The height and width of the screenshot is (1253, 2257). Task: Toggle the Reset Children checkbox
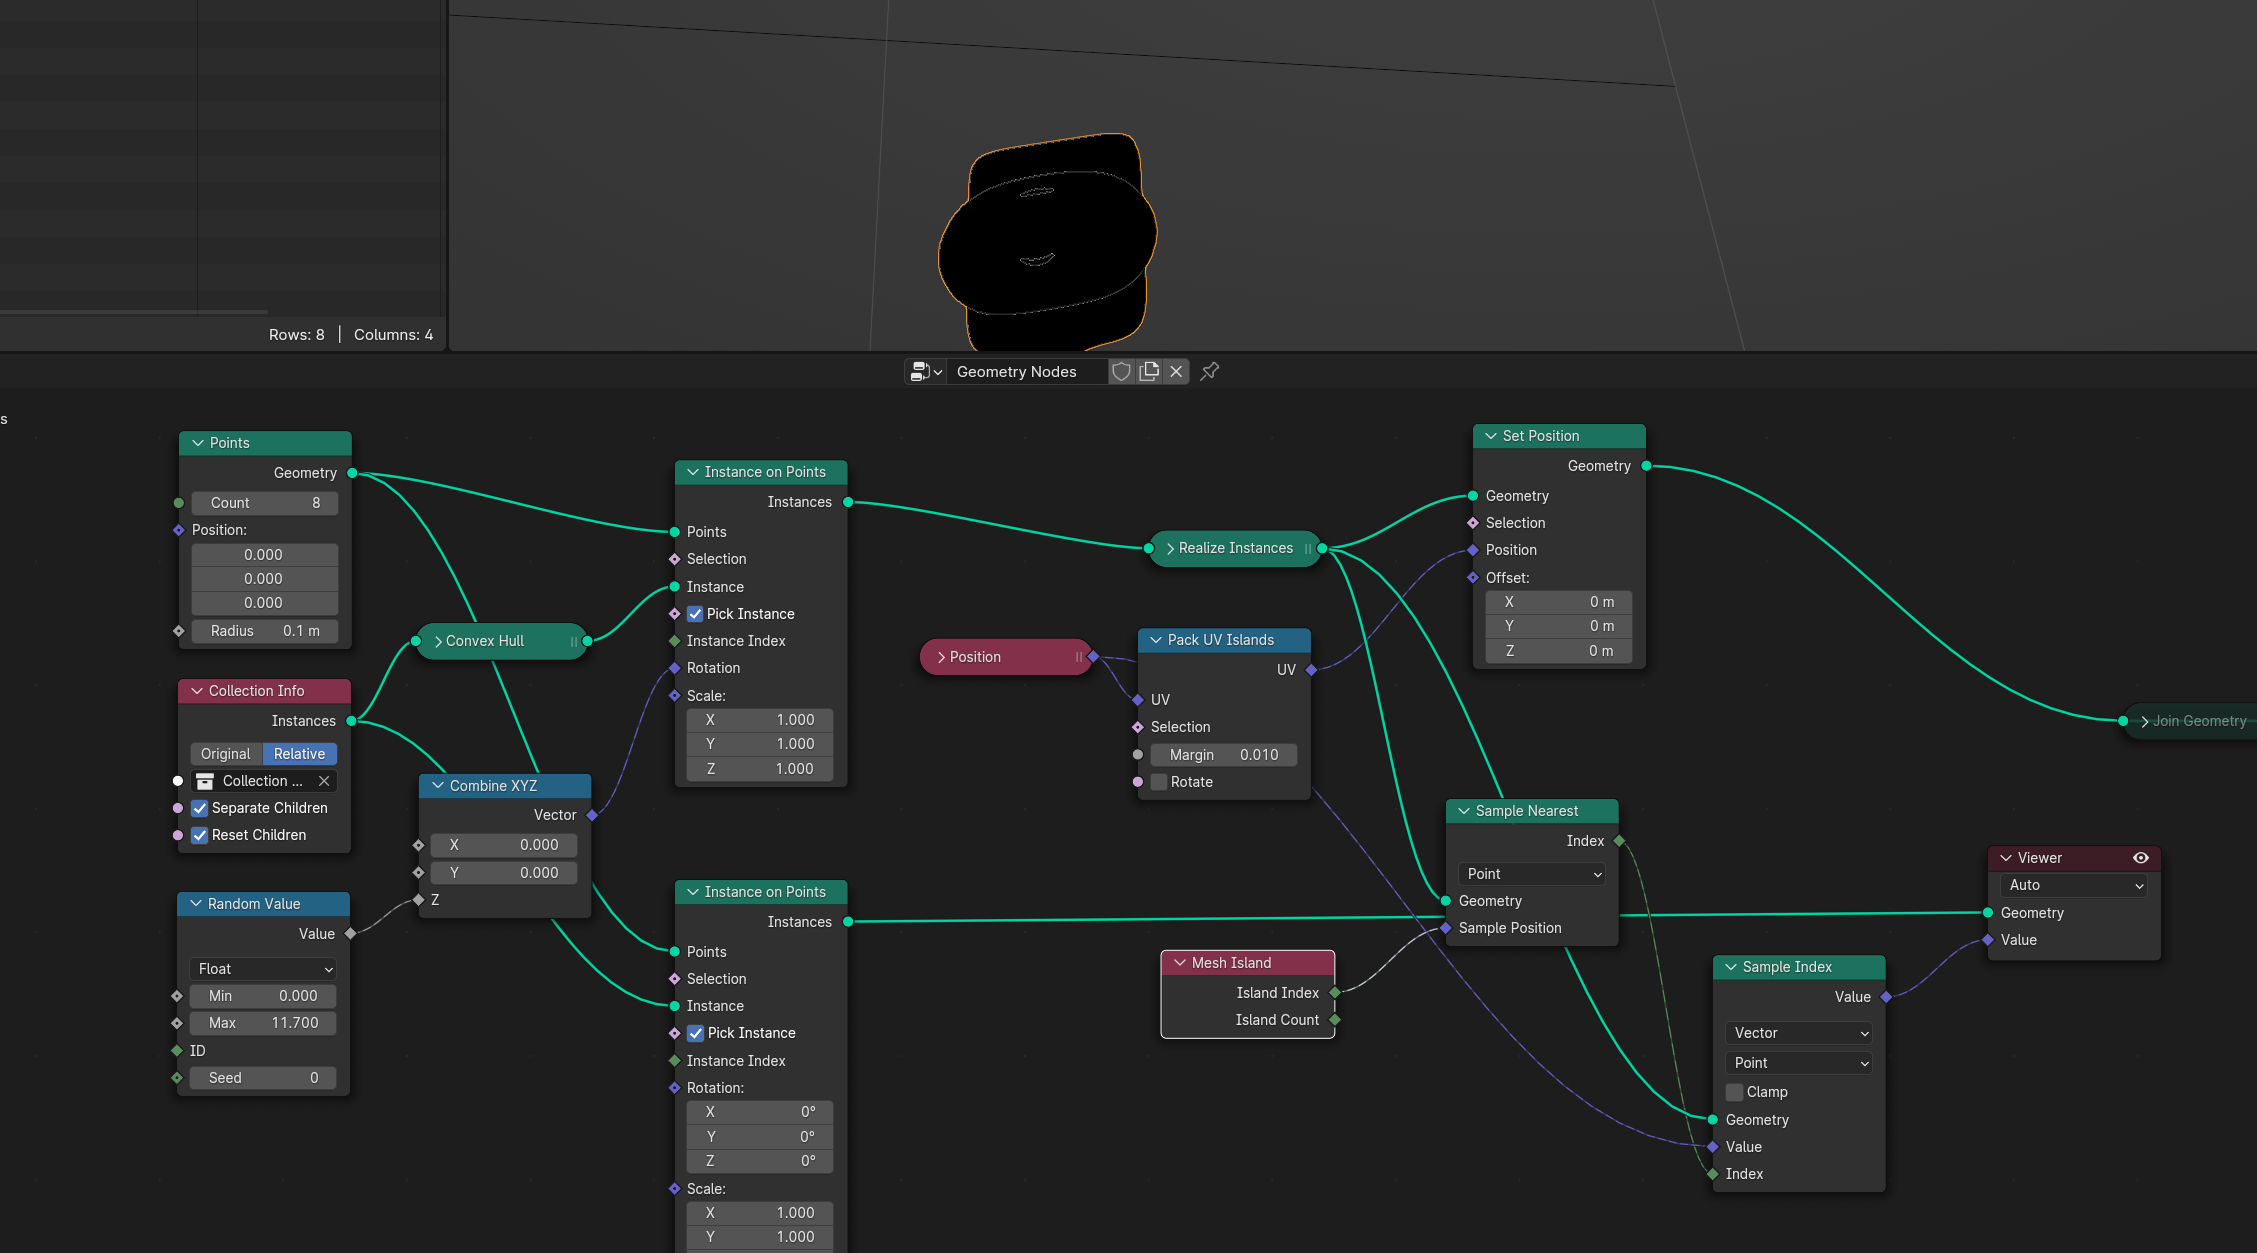point(200,835)
